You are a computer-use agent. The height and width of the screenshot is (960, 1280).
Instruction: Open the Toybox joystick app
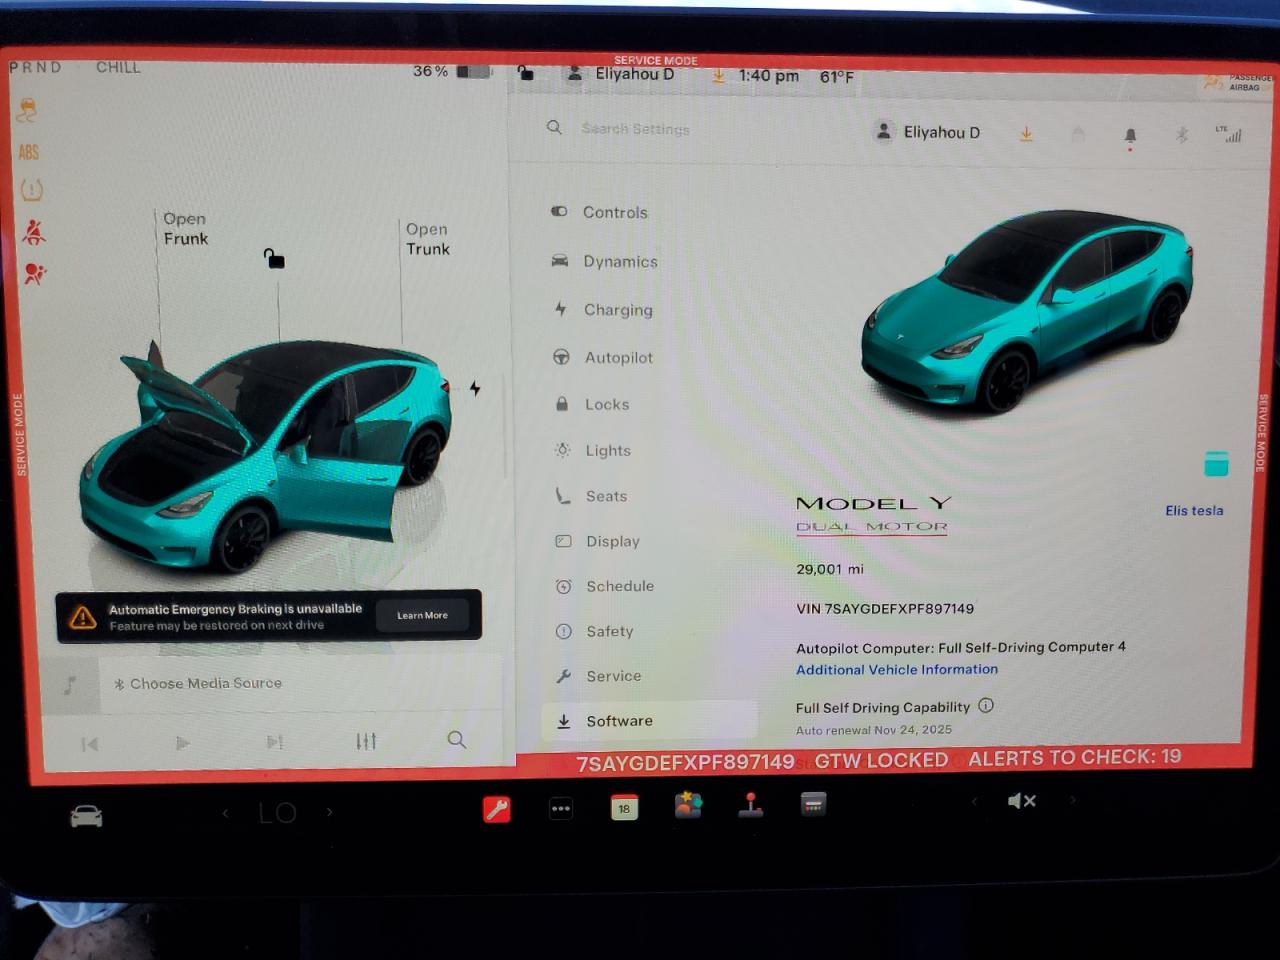[x=751, y=808]
